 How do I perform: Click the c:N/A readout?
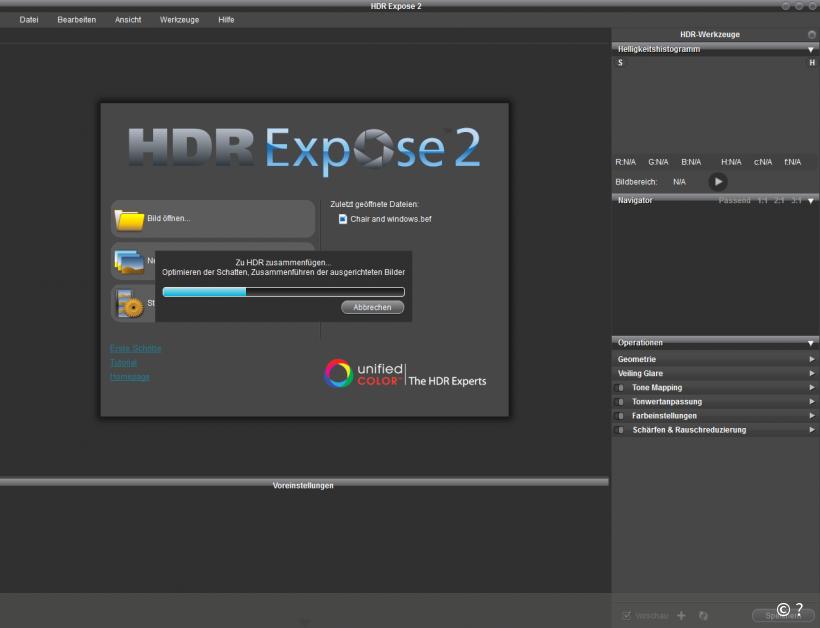coord(763,162)
